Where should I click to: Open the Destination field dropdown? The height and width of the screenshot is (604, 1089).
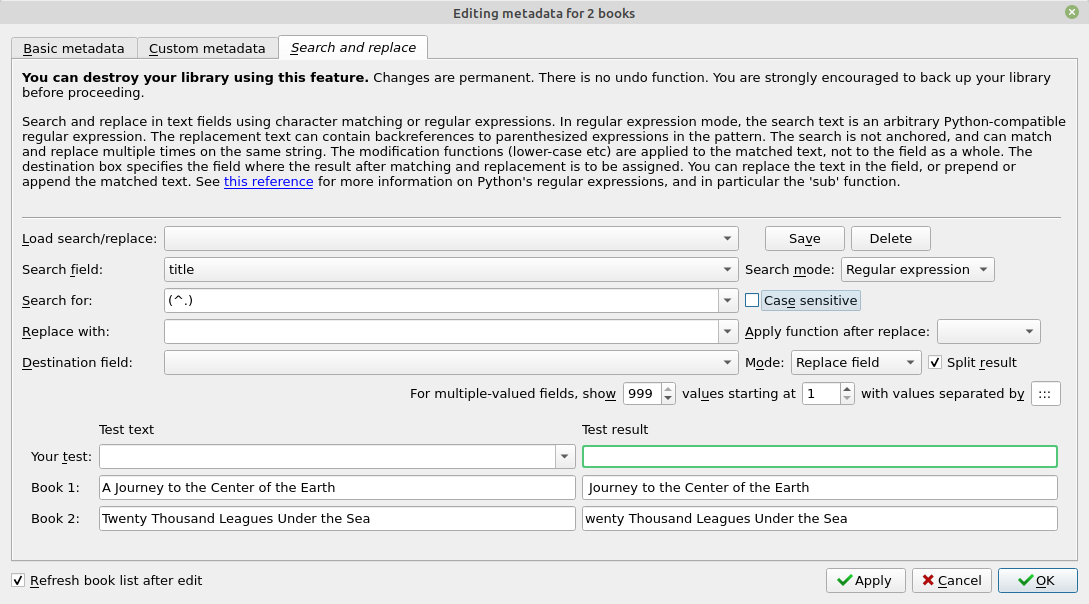(x=727, y=362)
